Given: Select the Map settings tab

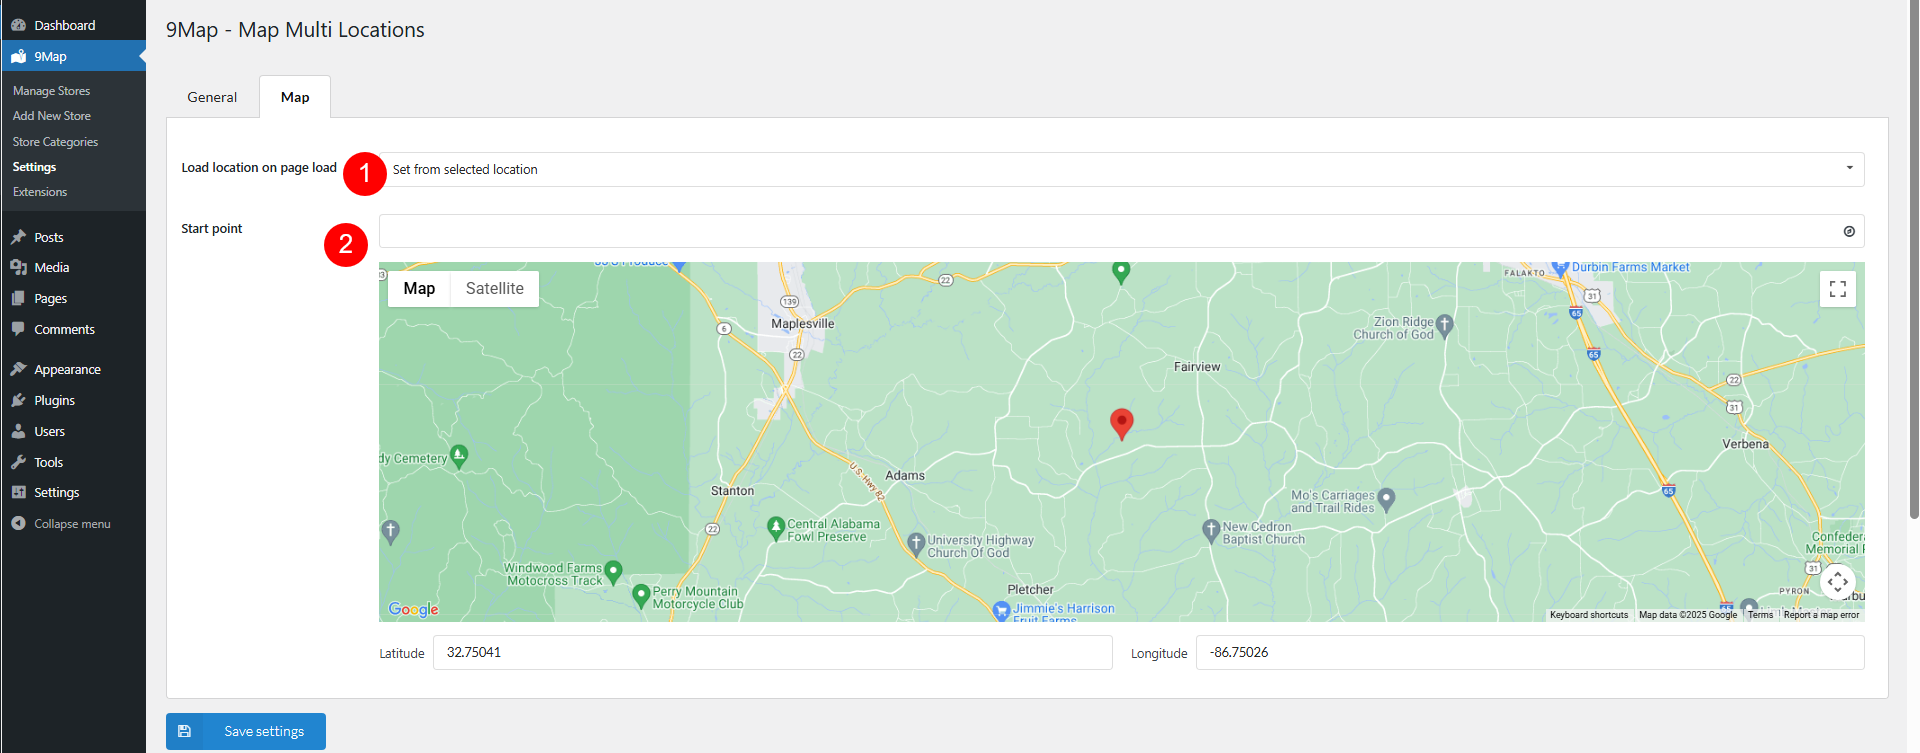Looking at the screenshot, I should 295,97.
